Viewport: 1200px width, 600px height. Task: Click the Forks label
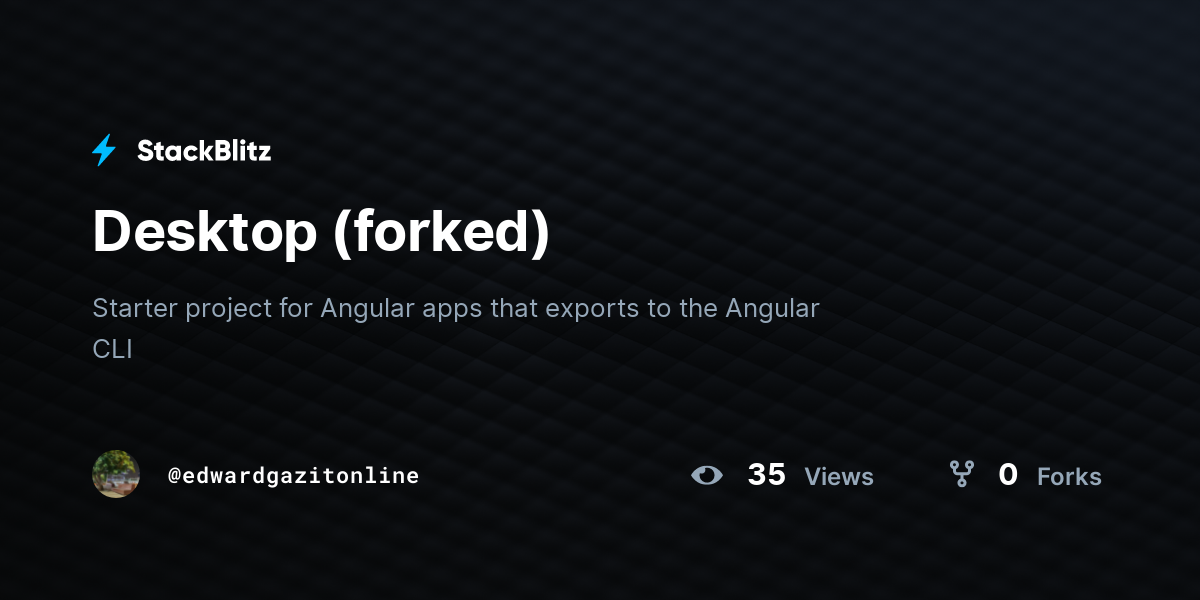click(1069, 477)
